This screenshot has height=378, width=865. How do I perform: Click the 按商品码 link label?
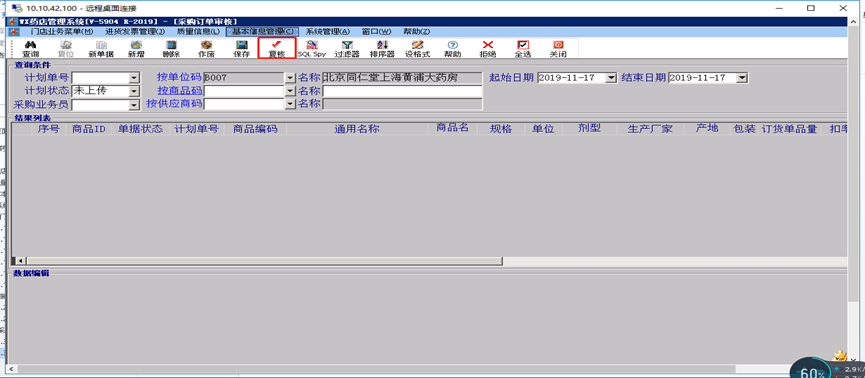(179, 91)
